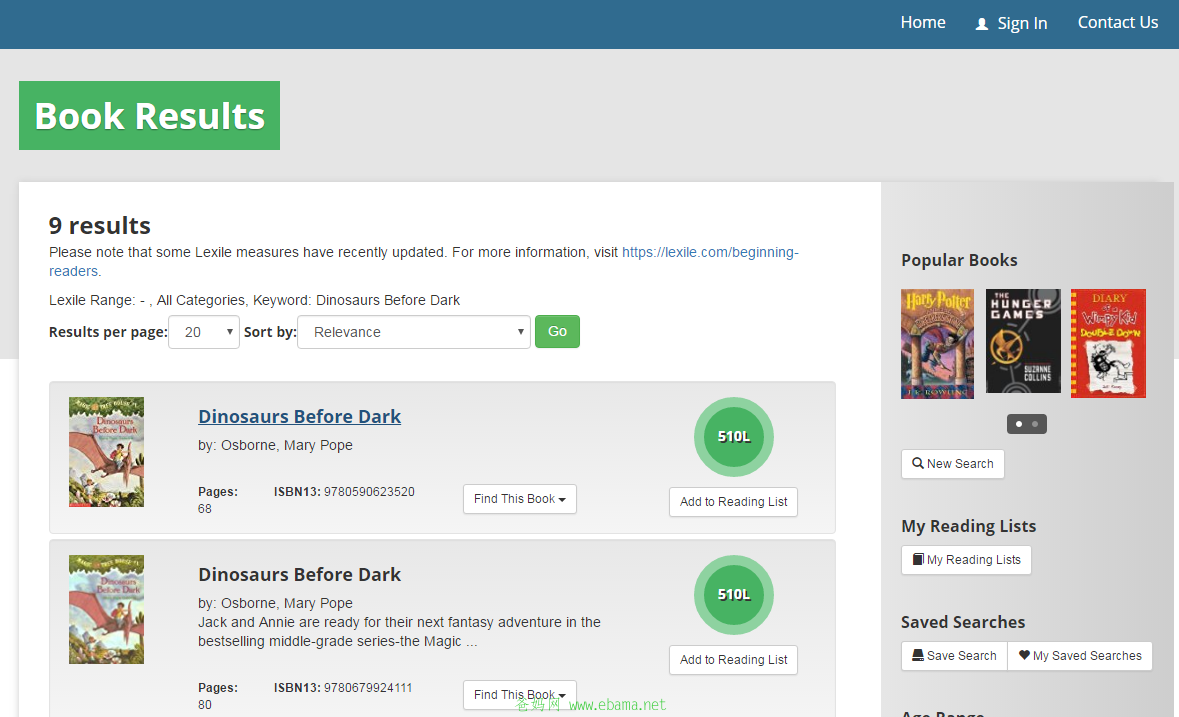Expand Find This Book for 68-page edition
The height and width of the screenshot is (717, 1179).
pos(520,499)
